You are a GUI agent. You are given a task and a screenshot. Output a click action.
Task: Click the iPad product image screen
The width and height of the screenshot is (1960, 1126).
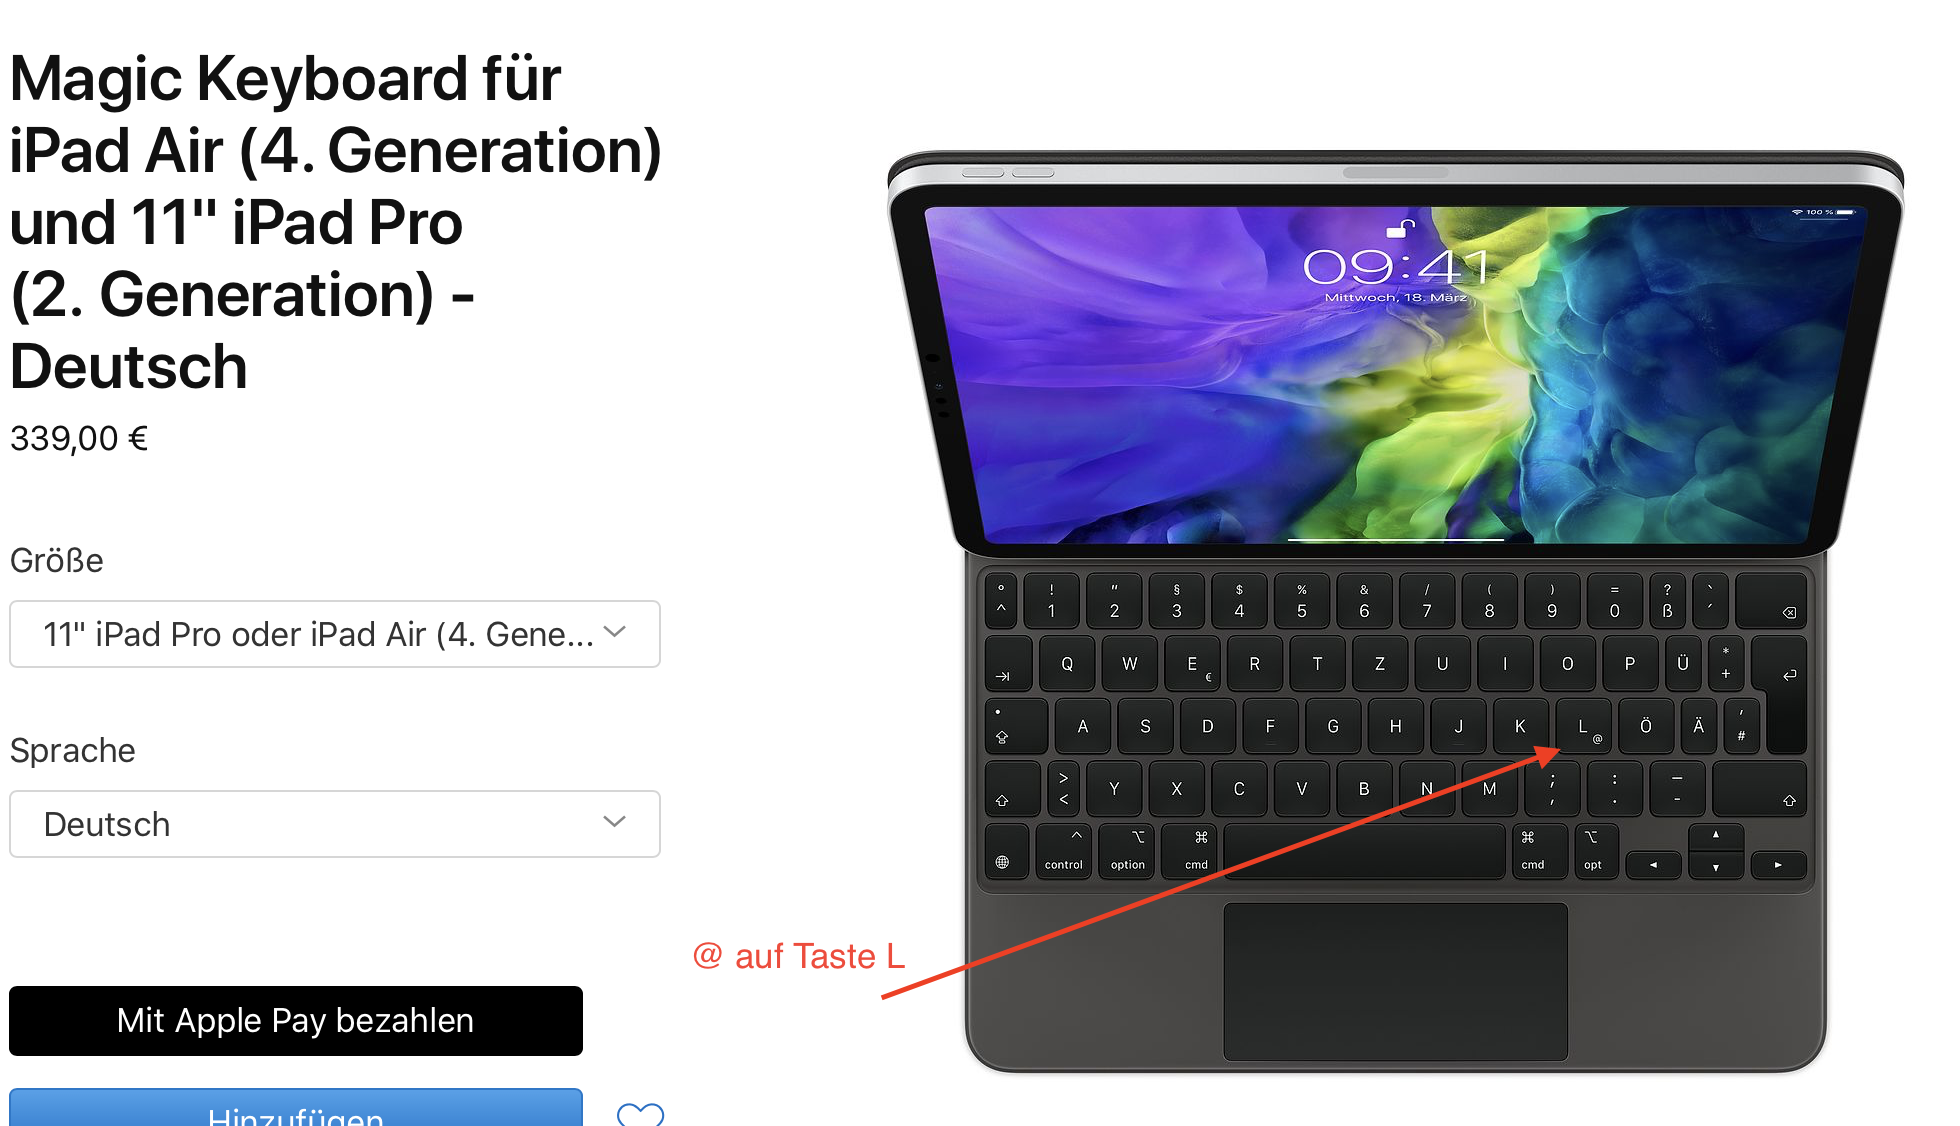coord(1395,375)
